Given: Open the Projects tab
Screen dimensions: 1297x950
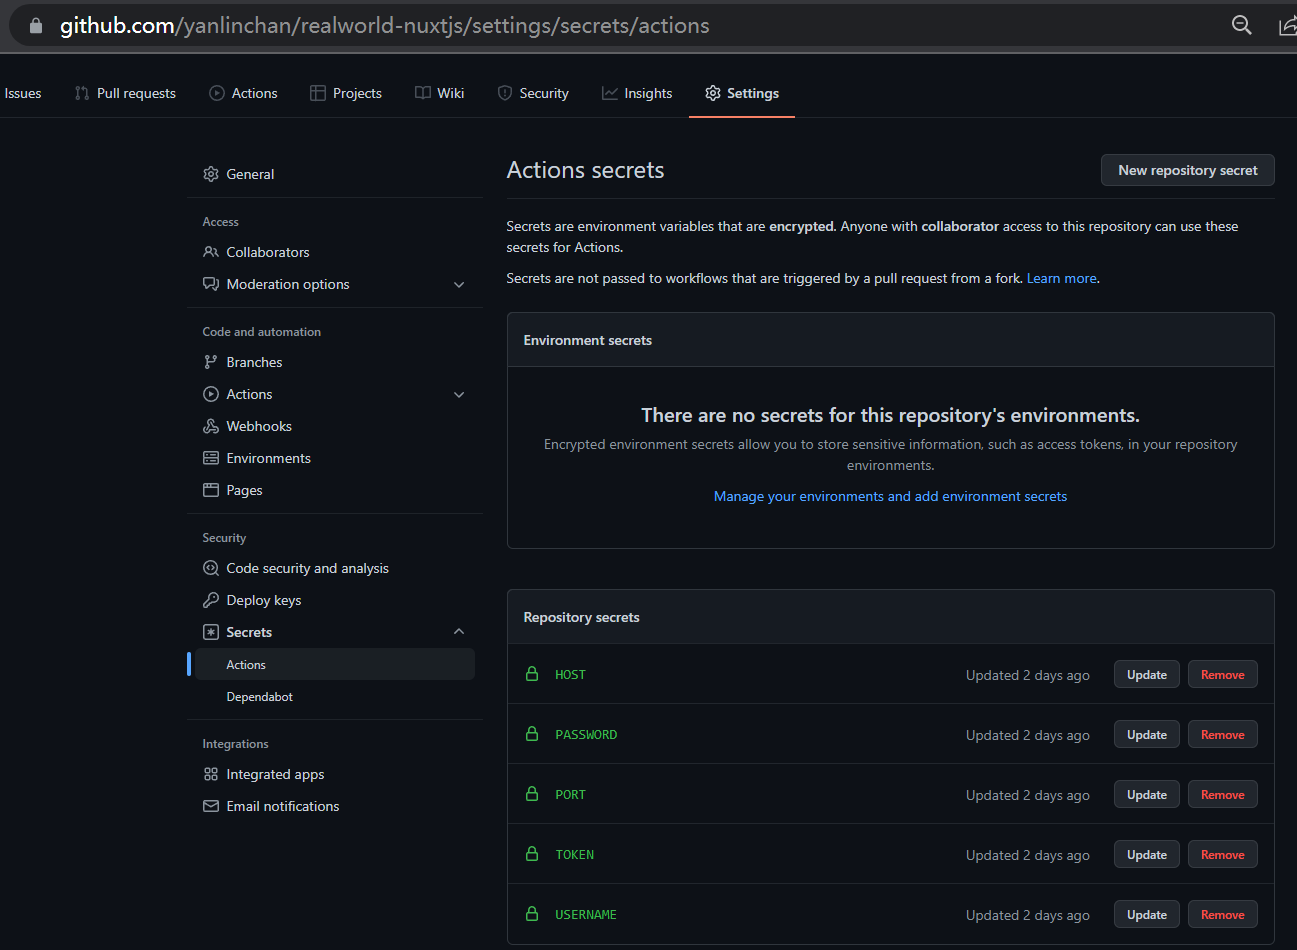Looking at the screenshot, I should click(x=346, y=93).
